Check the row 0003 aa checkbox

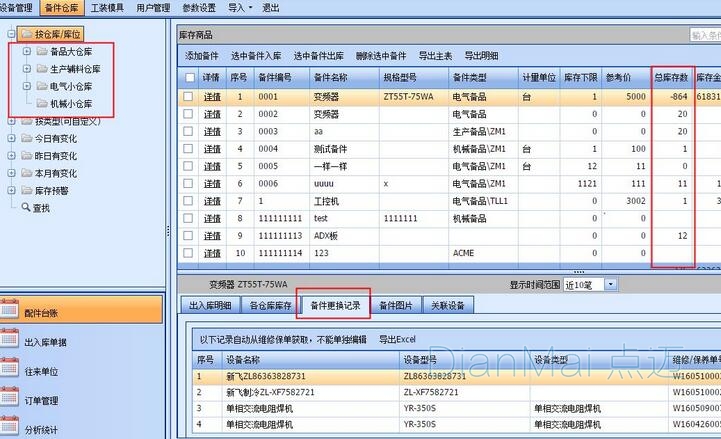point(188,131)
